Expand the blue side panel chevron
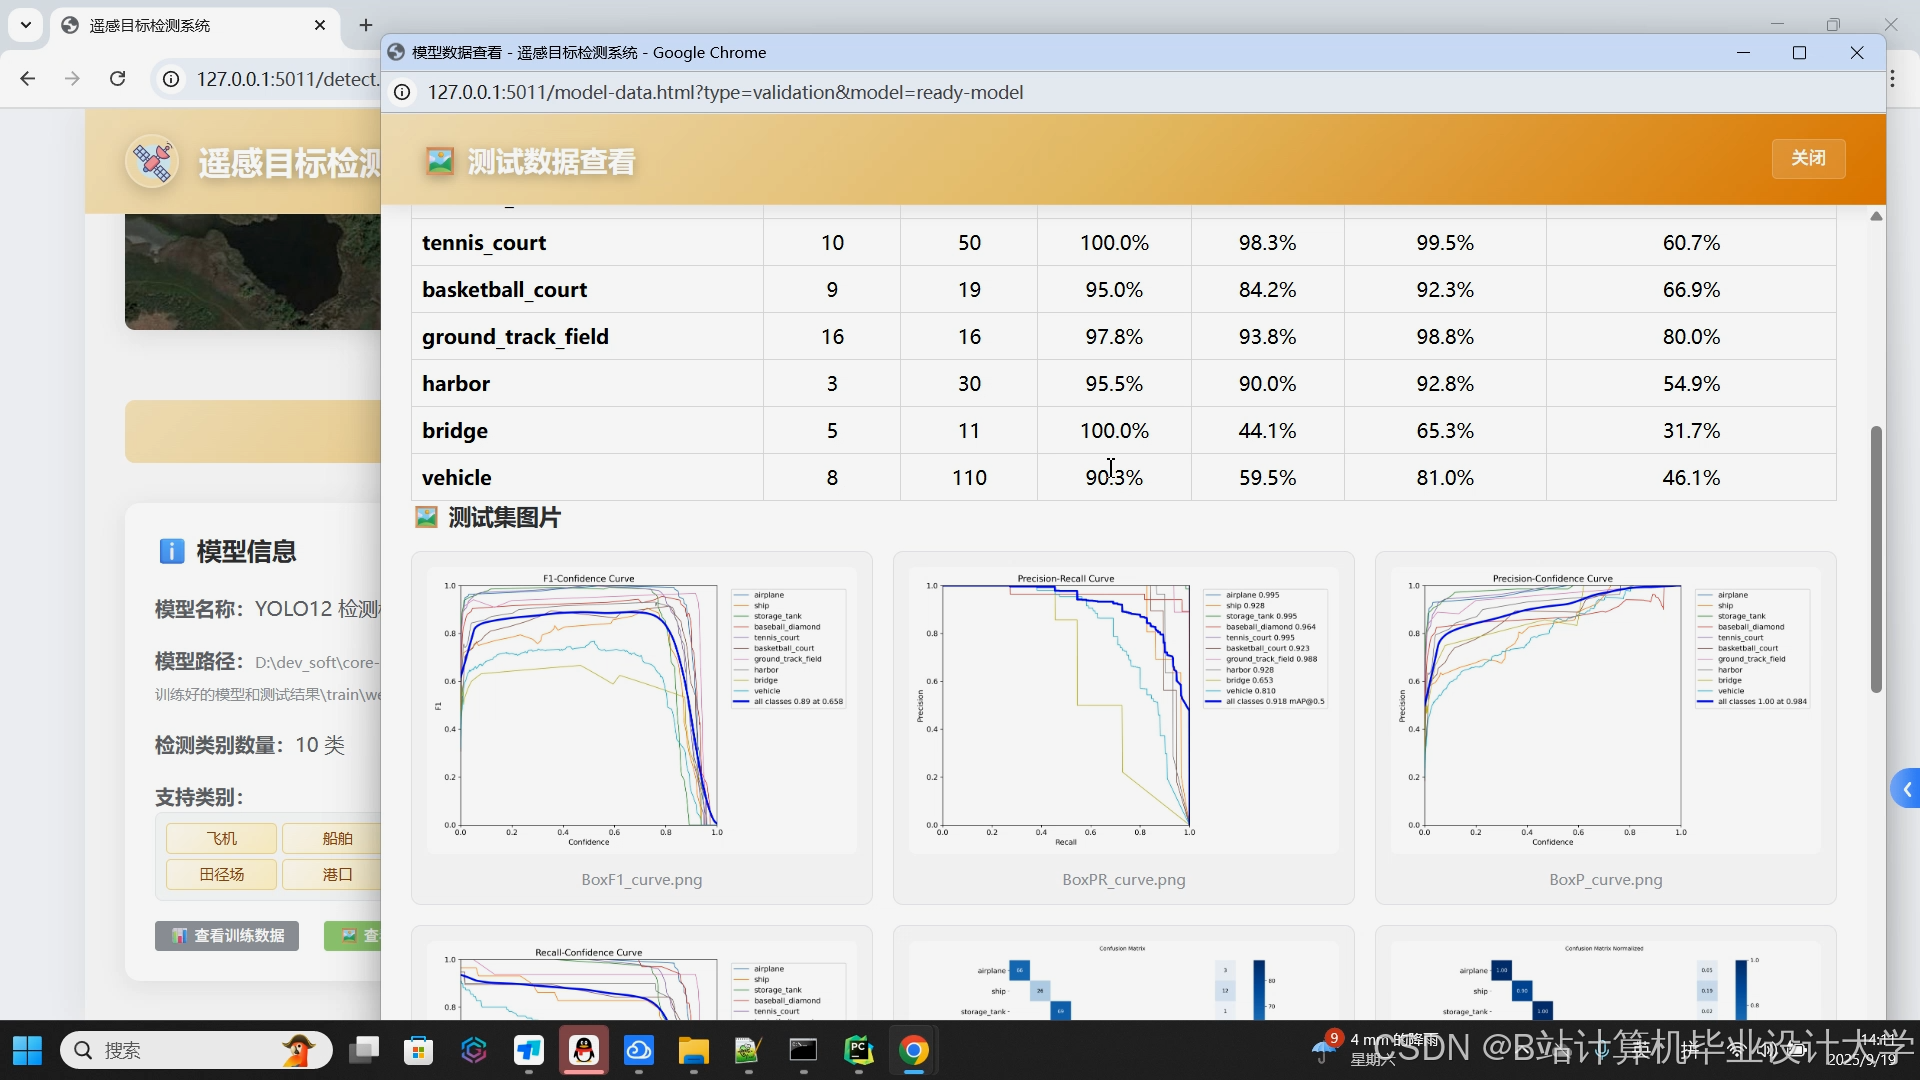This screenshot has height=1080, width=1920. tap(1906, 789)
